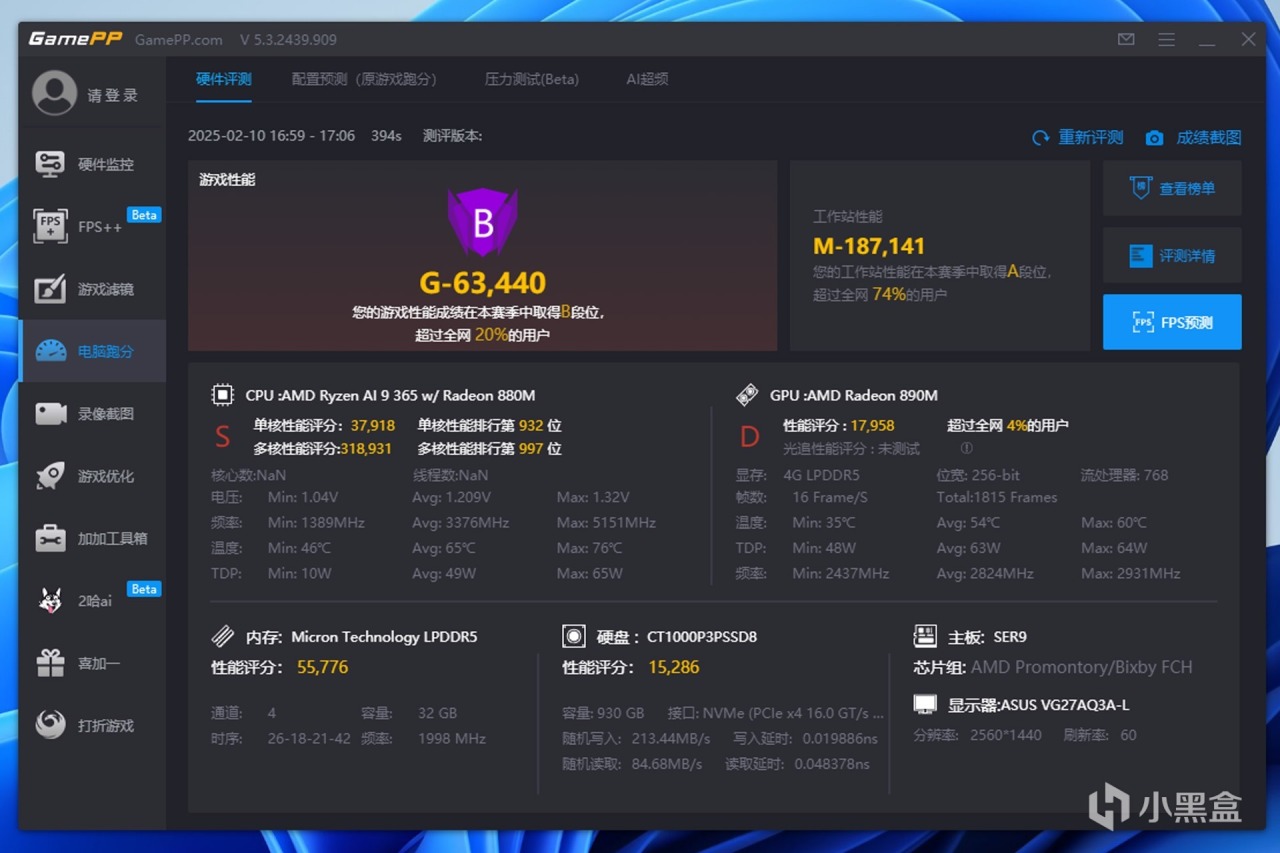
Task: Click the memory stick icon beside 内存
Action: click(222, 636)
